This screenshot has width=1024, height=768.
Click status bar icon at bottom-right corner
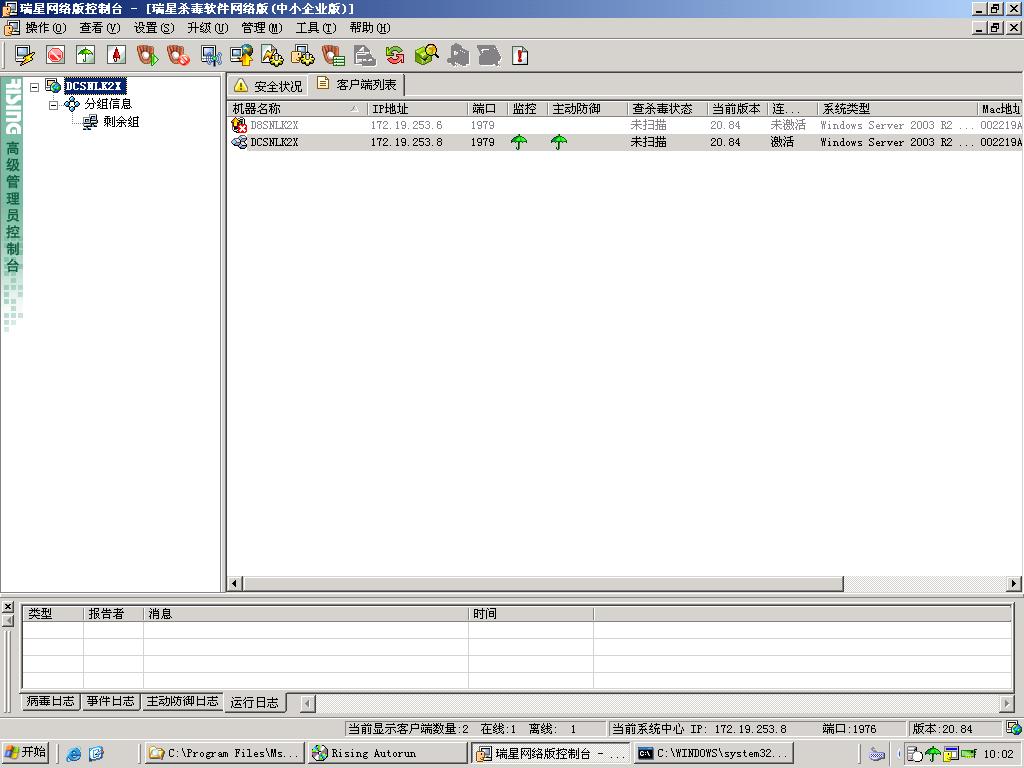pos(1014,728)
